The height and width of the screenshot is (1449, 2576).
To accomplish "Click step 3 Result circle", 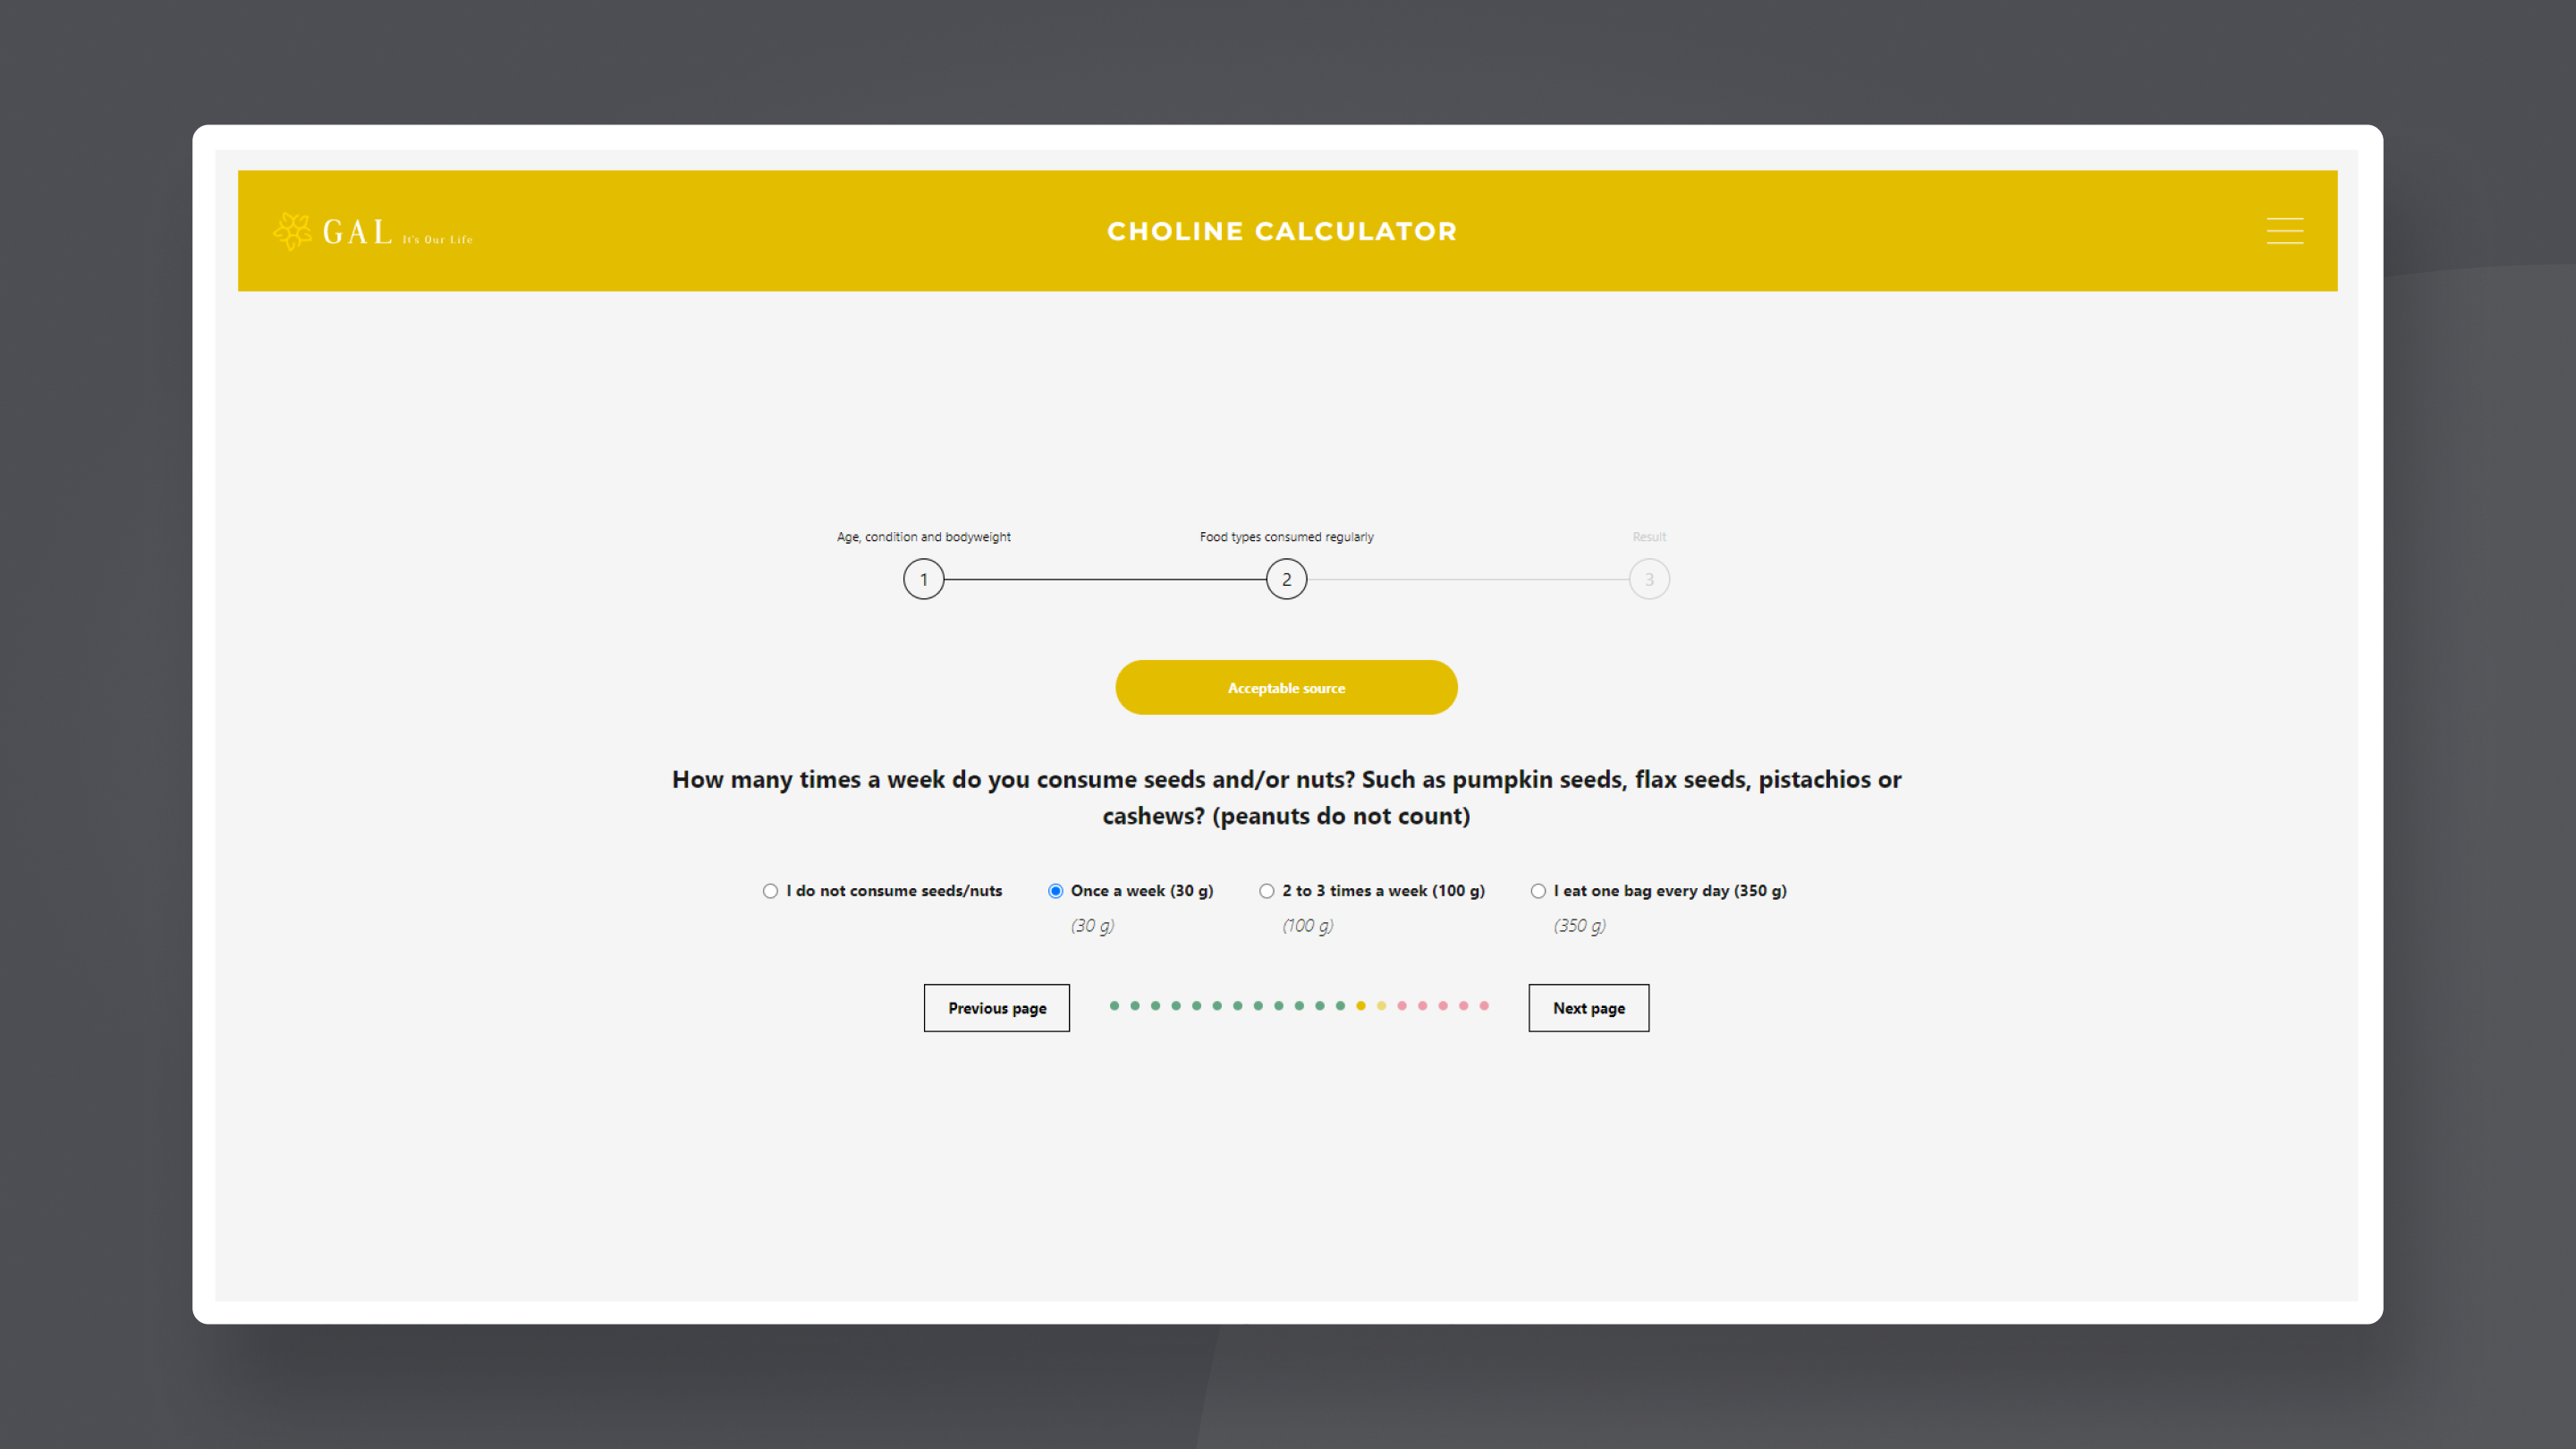I will pos(1649,579).
